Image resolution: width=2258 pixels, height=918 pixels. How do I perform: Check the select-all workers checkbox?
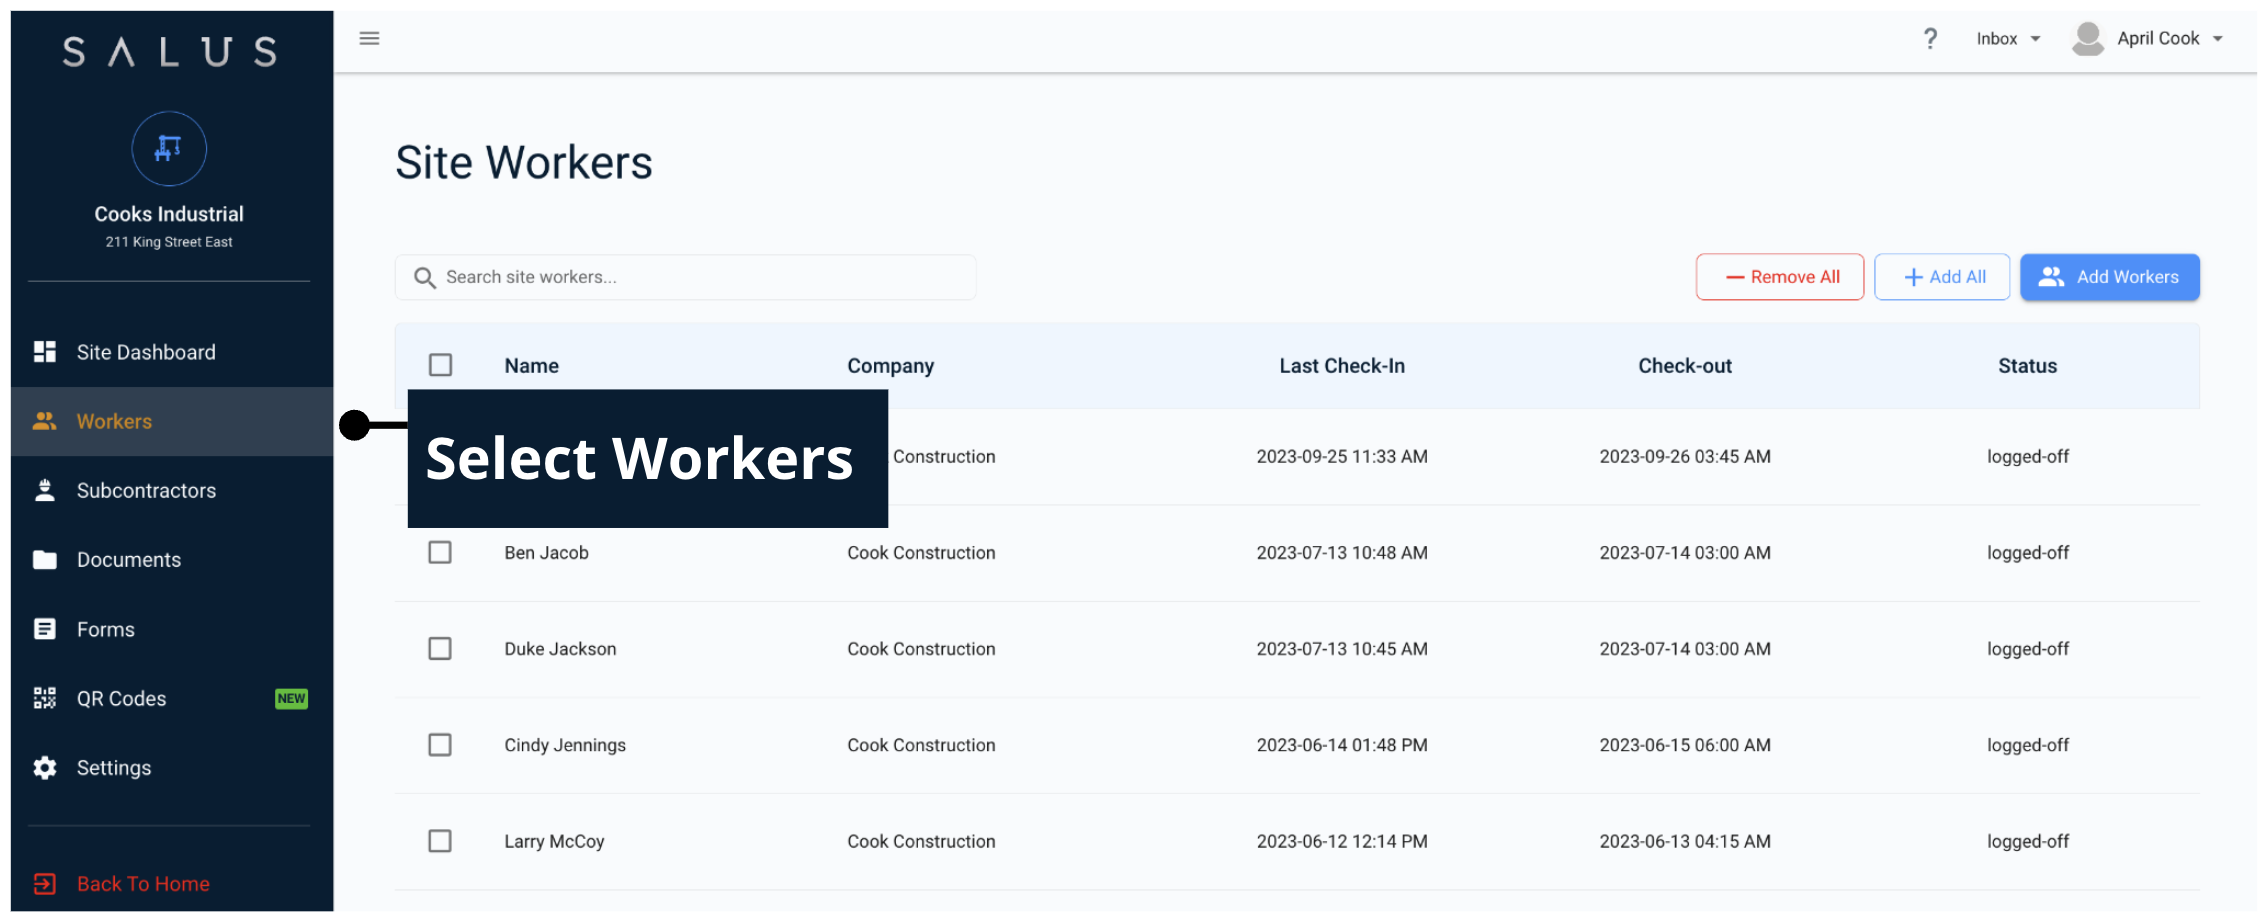[440, 365]
